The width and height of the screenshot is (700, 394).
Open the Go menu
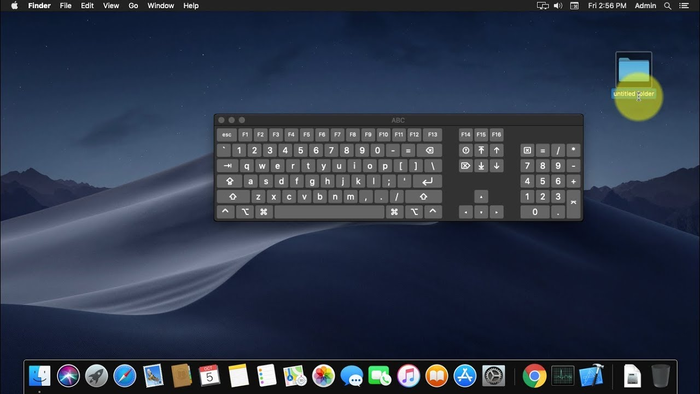tap(133, 6)
